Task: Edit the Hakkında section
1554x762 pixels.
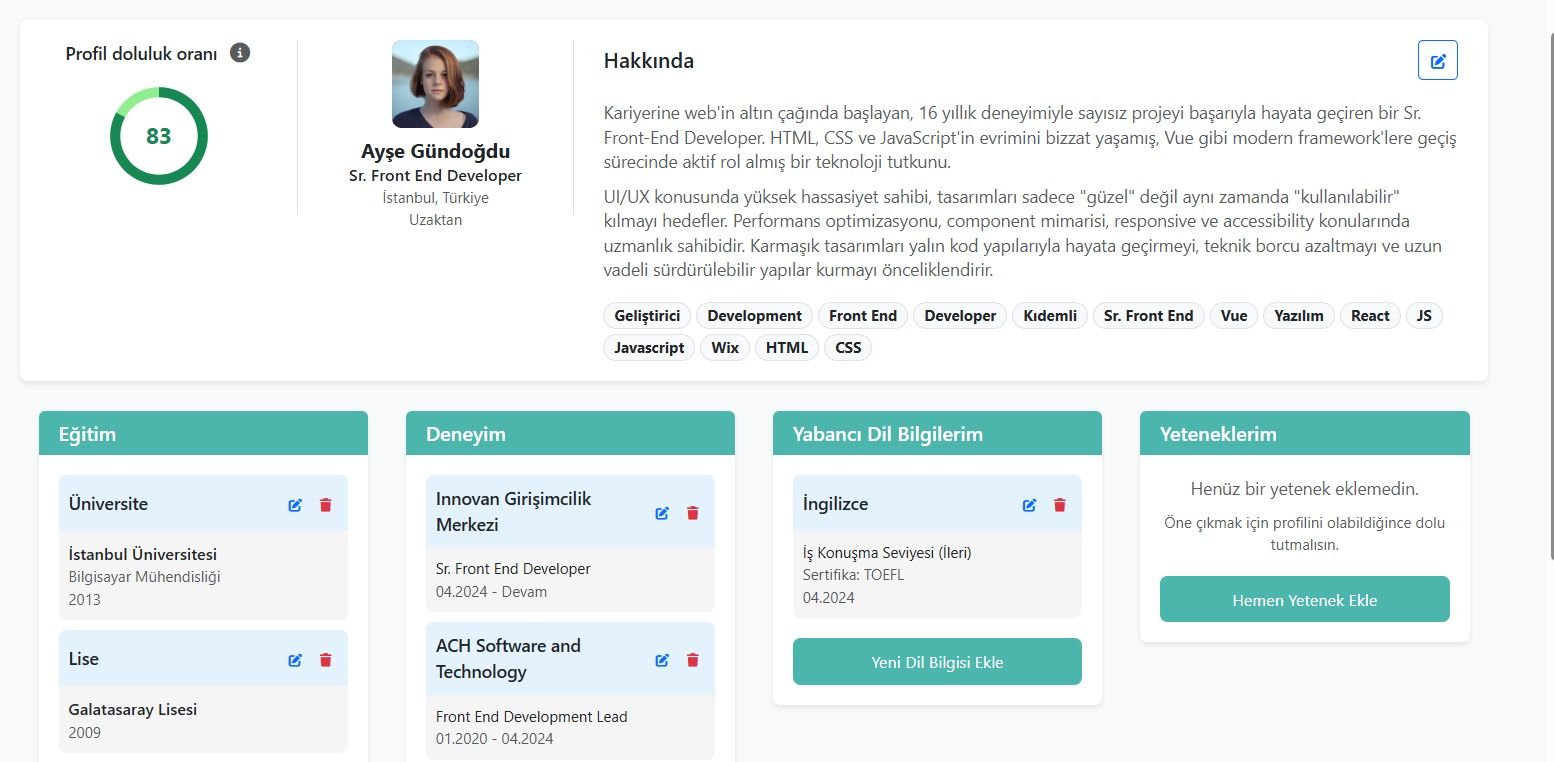Action: coord(1437,61)
